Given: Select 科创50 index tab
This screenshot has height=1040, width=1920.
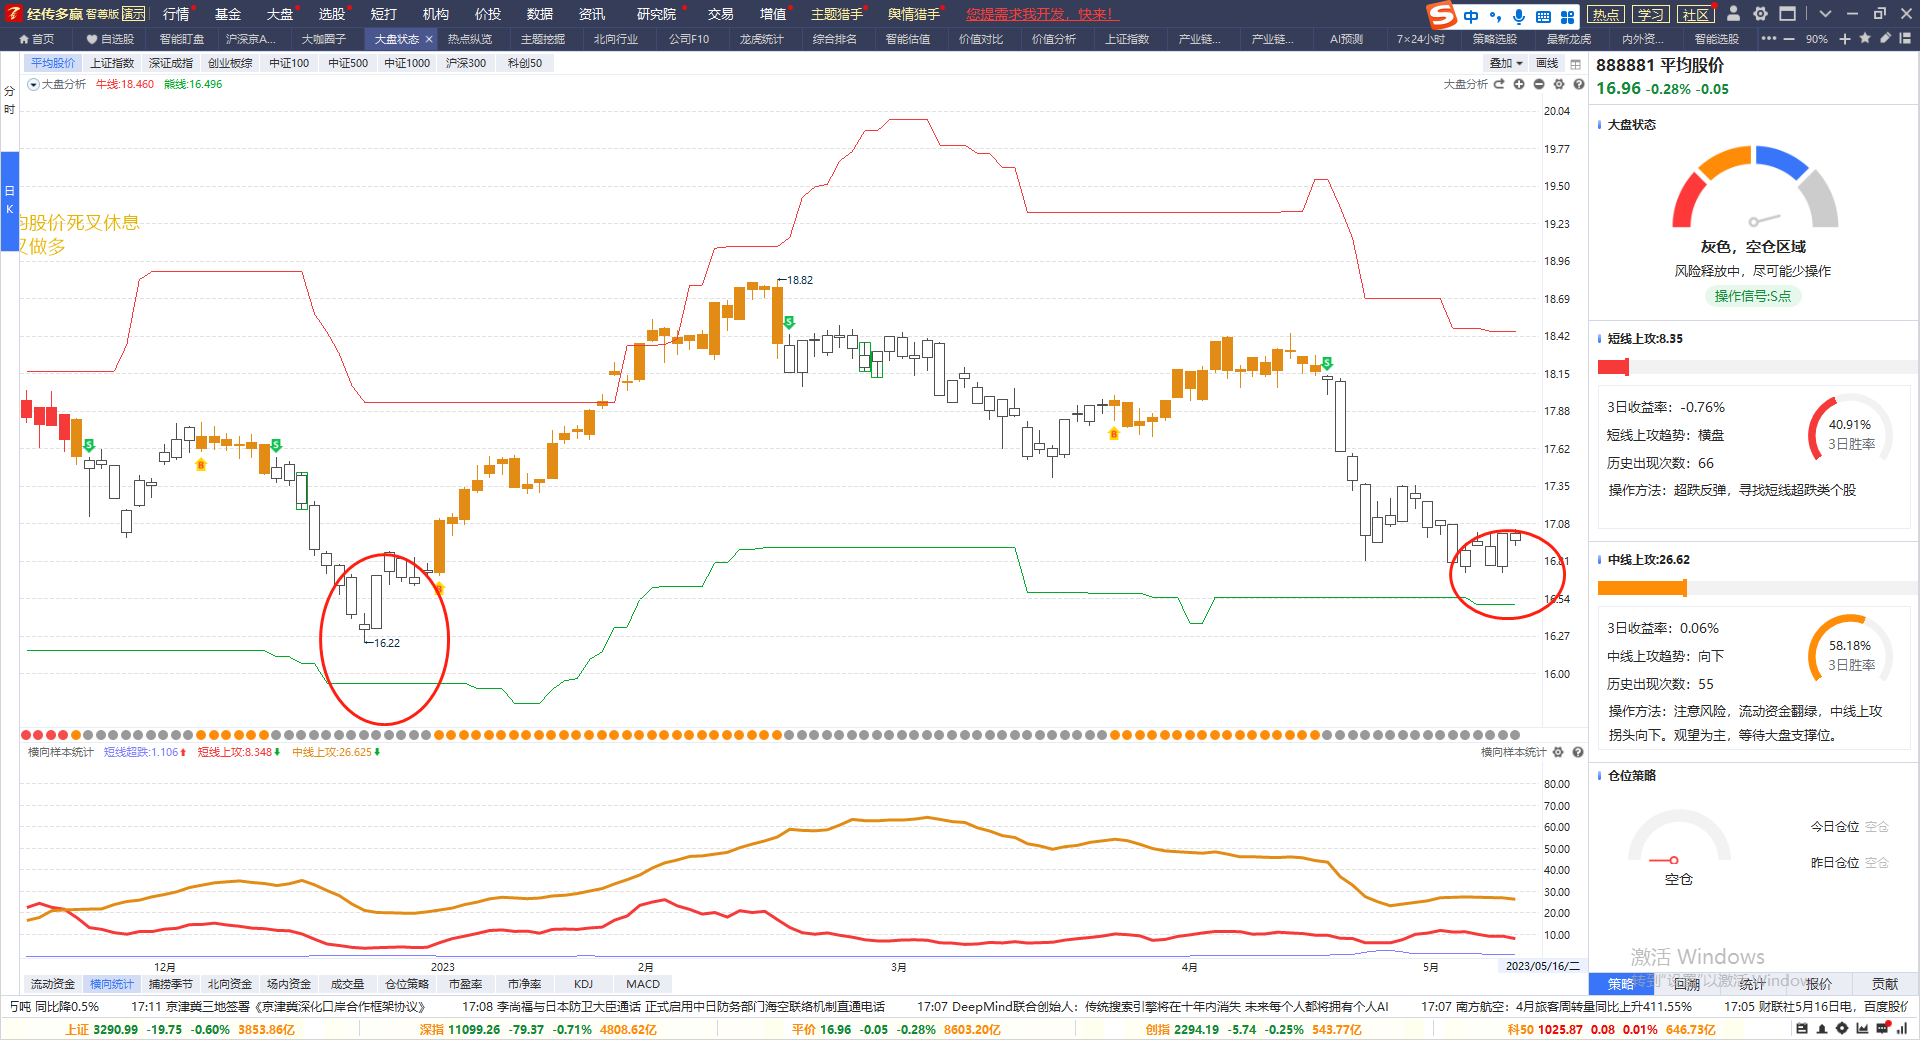Looking at the screenshot, I should pos(525,63).
